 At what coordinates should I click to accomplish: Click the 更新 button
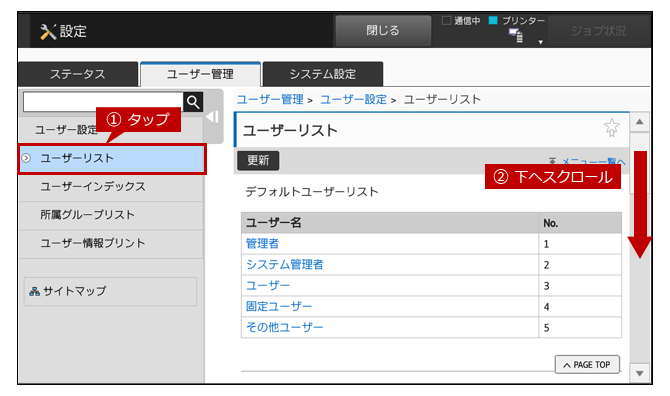coord(258,161)
